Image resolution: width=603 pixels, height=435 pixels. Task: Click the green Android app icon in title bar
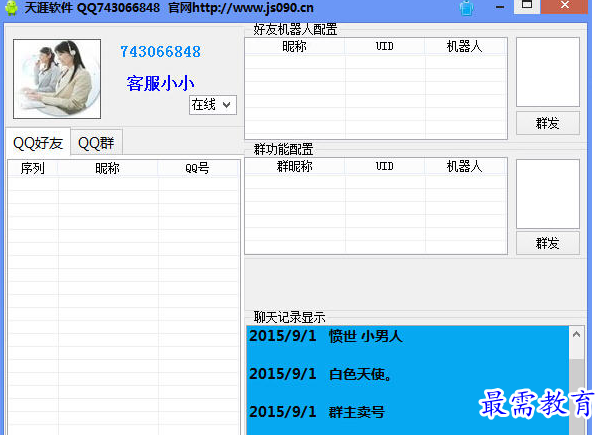coord(12,8)
